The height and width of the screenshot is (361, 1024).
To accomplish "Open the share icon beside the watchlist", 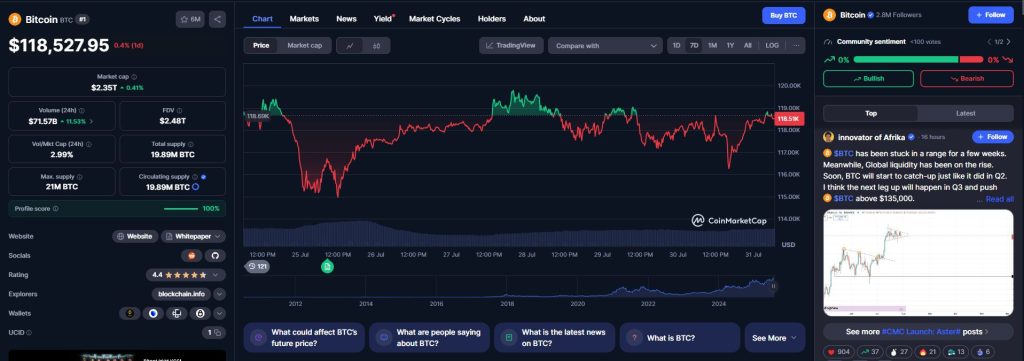I will (217, 20).
